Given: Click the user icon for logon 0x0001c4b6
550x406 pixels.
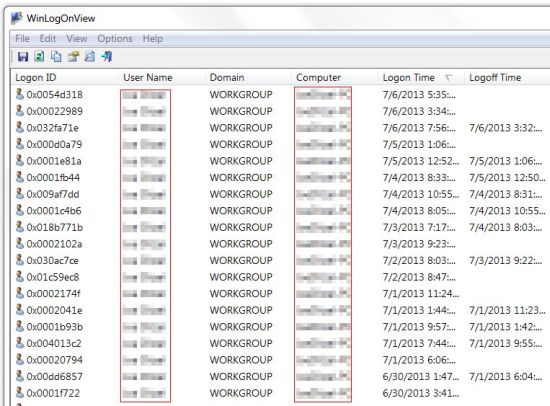Looking at the screenshot, I should [x=20, y=210].
